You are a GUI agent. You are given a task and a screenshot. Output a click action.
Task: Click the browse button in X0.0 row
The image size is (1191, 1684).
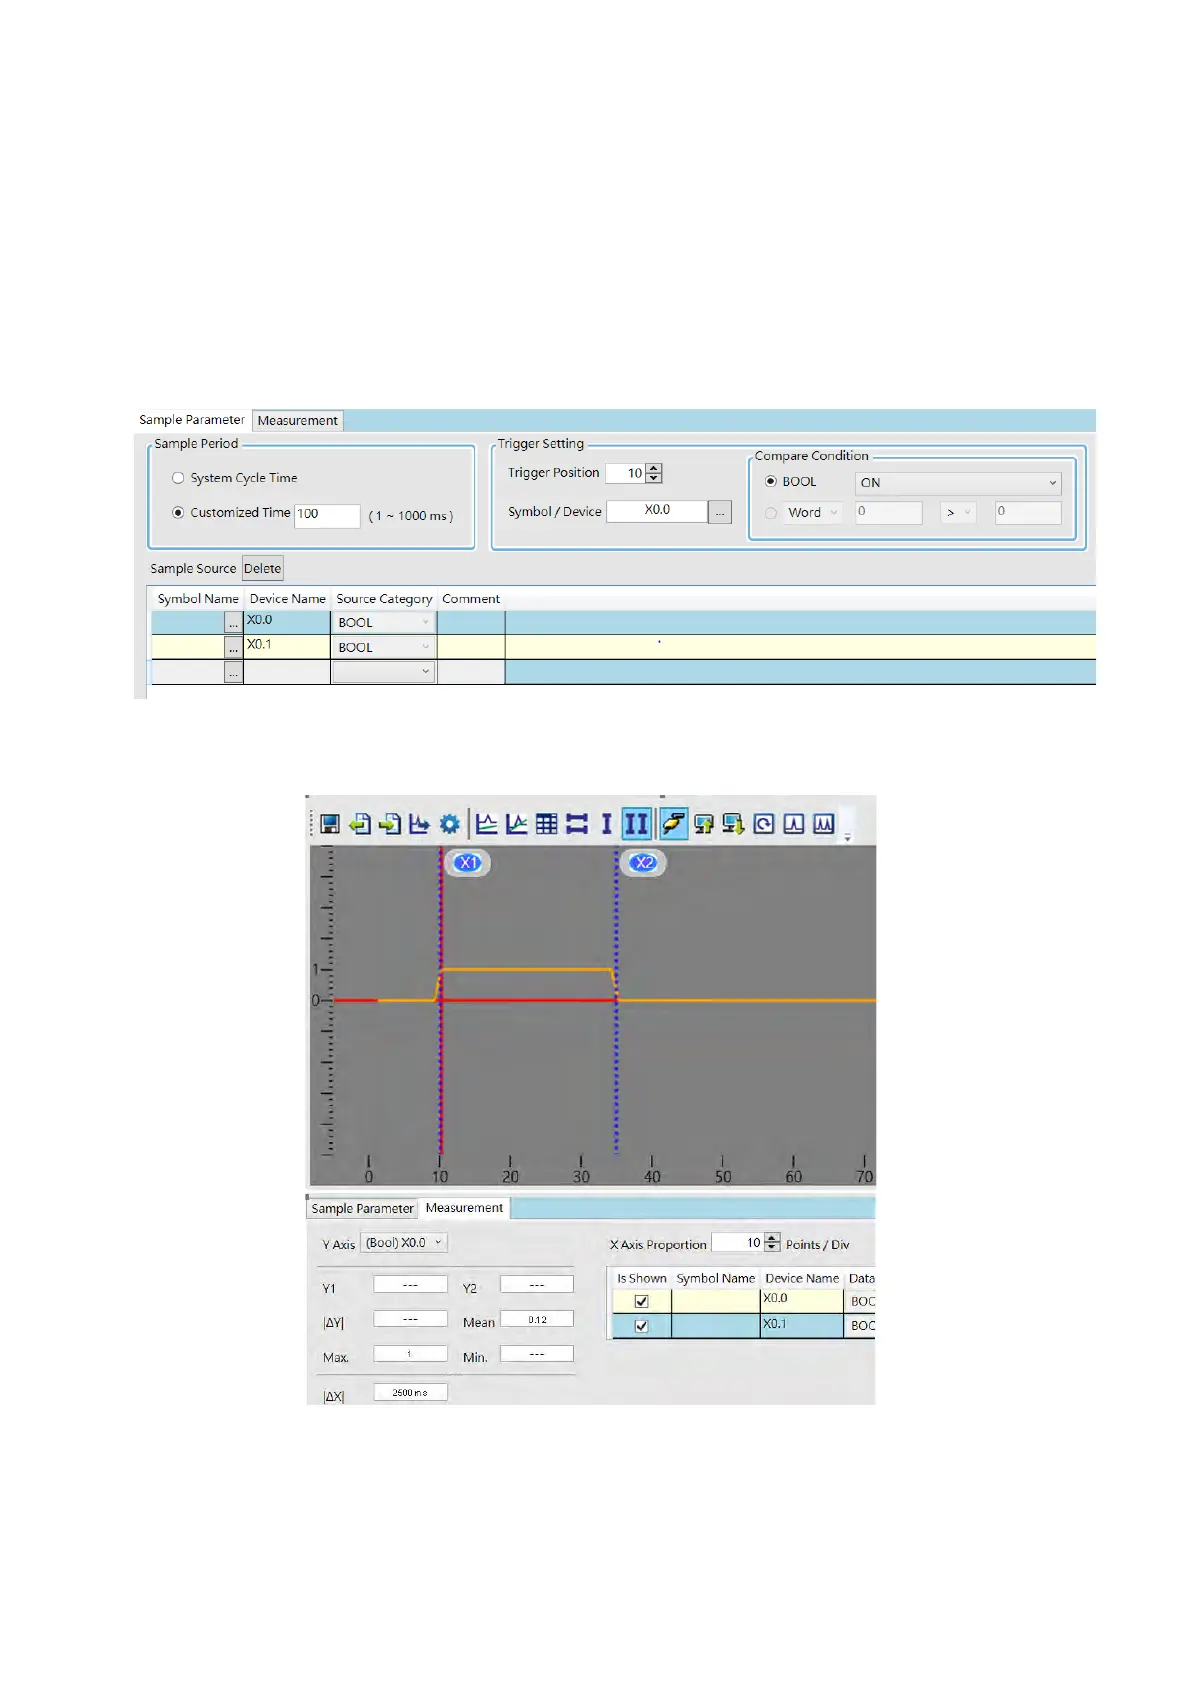(233, 623)
